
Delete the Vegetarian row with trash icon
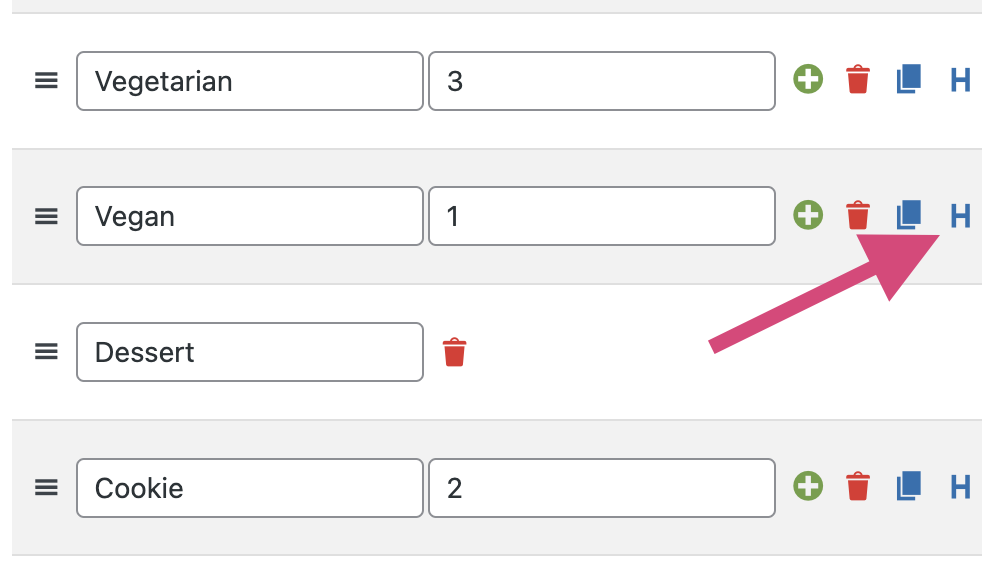(858, 79)
